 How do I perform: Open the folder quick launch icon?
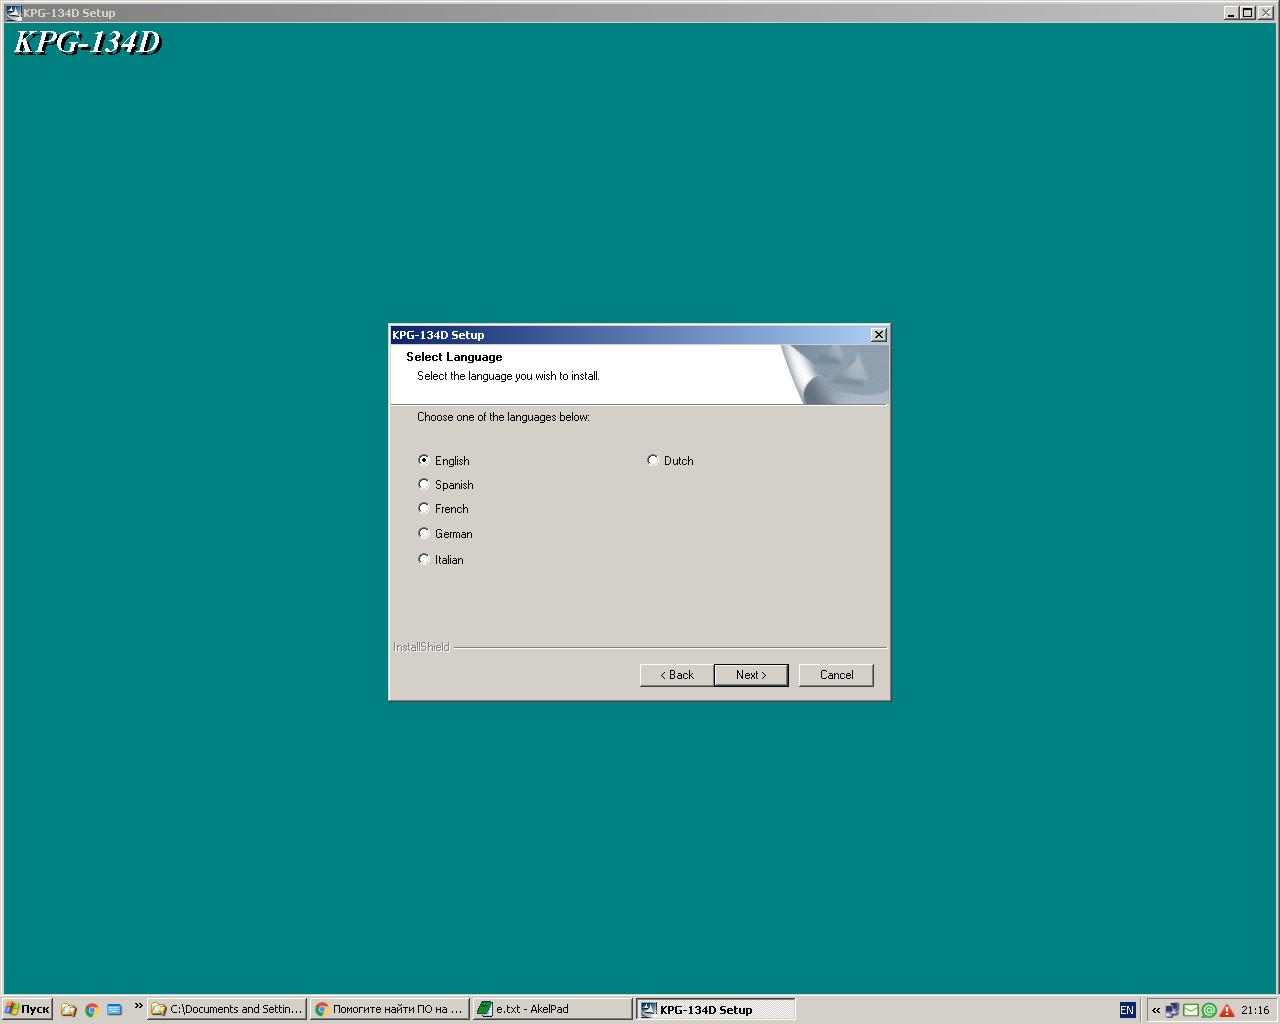(68, 1010)
